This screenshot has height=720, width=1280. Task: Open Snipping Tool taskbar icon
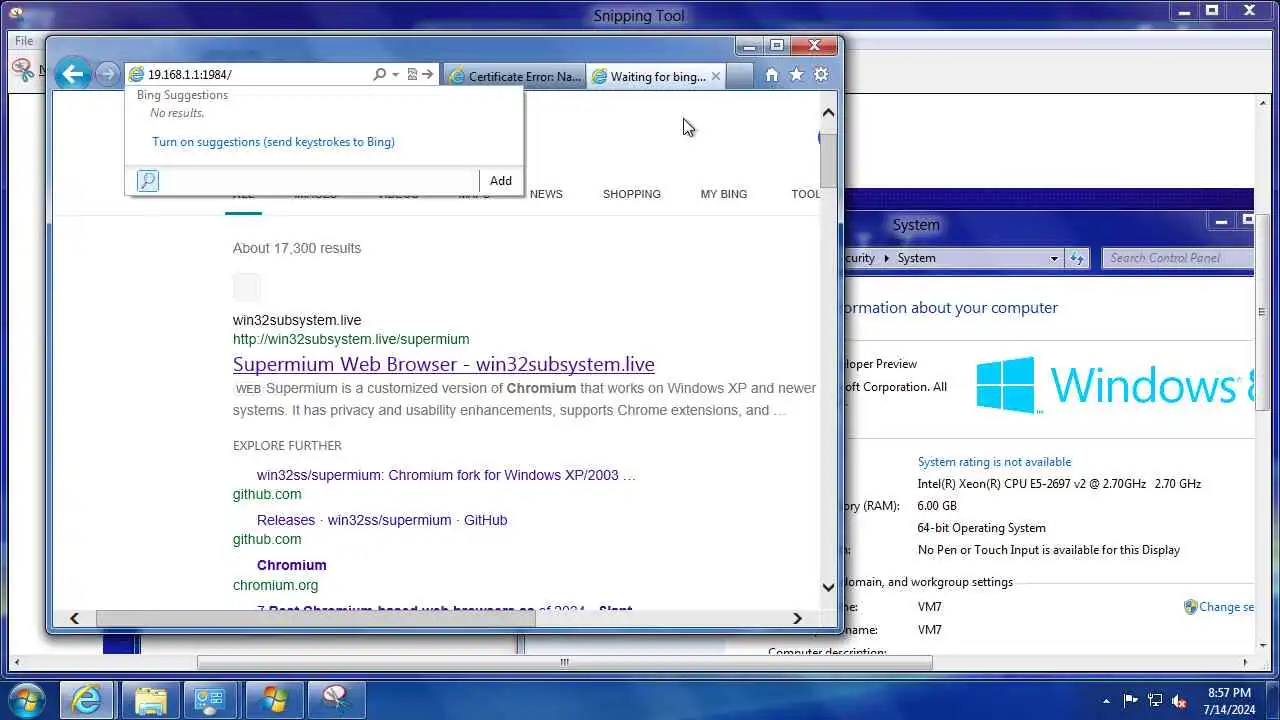pyautogui.click(x=337, y=700)
